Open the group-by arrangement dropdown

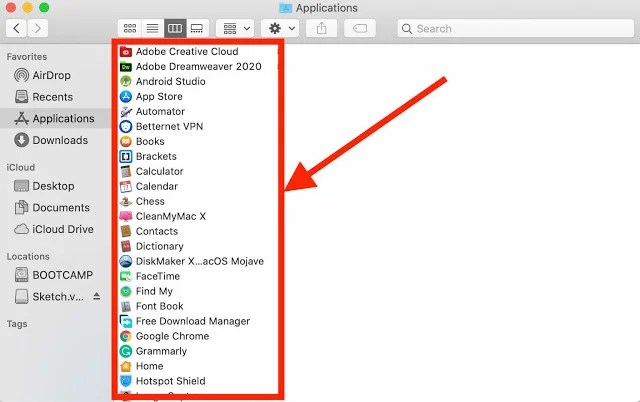point(236,28)
